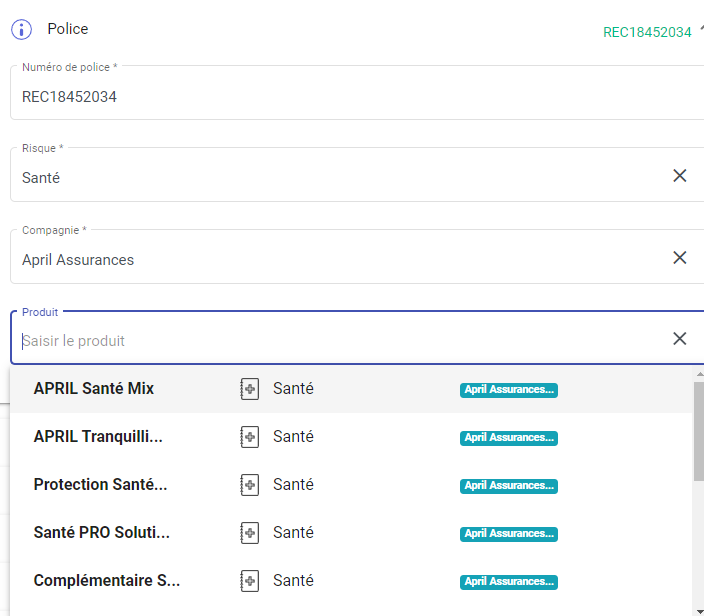The height and width of the screenshot is (616, 704).
Task: Click health icon in APRIL Santé Mix row
Action: coord(250,389)
